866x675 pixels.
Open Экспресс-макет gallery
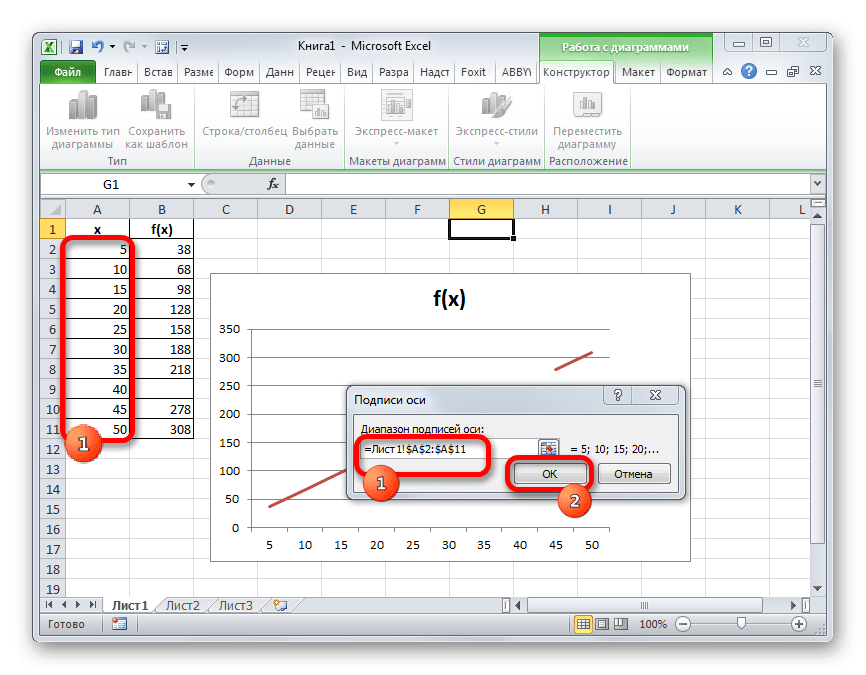coord(396,119)
